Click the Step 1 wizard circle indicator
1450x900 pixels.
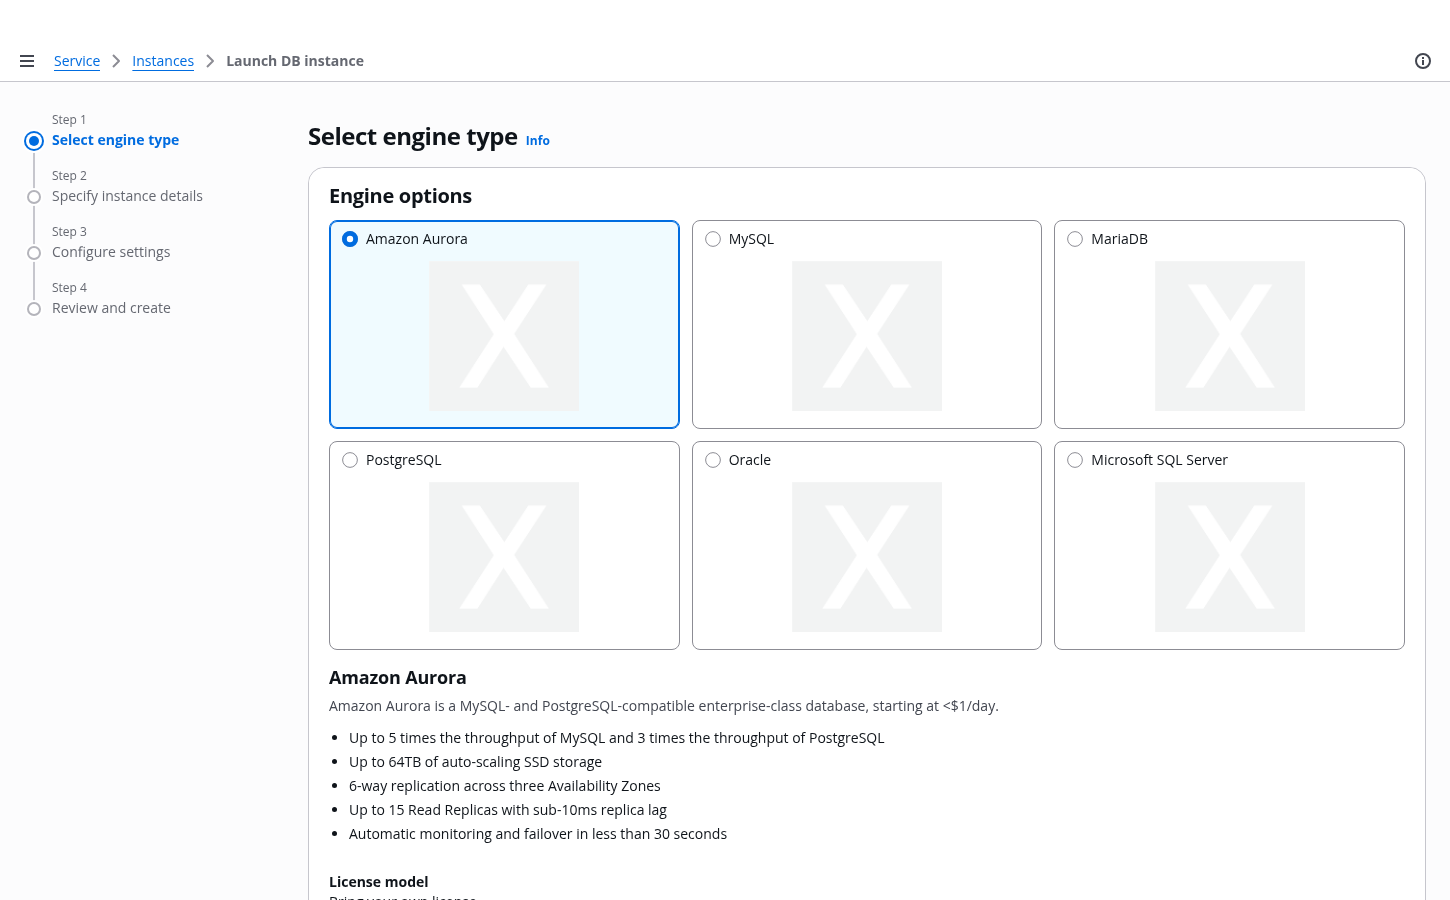click(34, 141)
